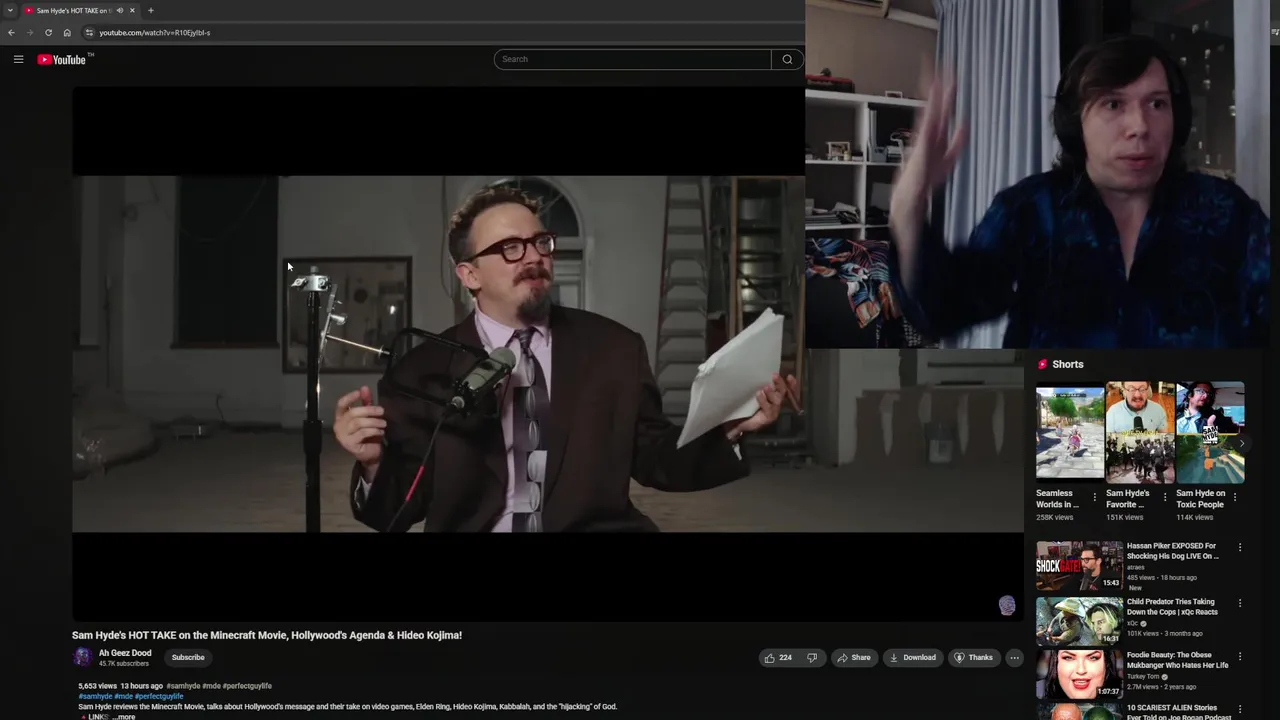Image resolution: width=1280 pixels, height=720 pixels.
Task: Open Ah Geez Dood channel avatar
Action: [82, 657]
